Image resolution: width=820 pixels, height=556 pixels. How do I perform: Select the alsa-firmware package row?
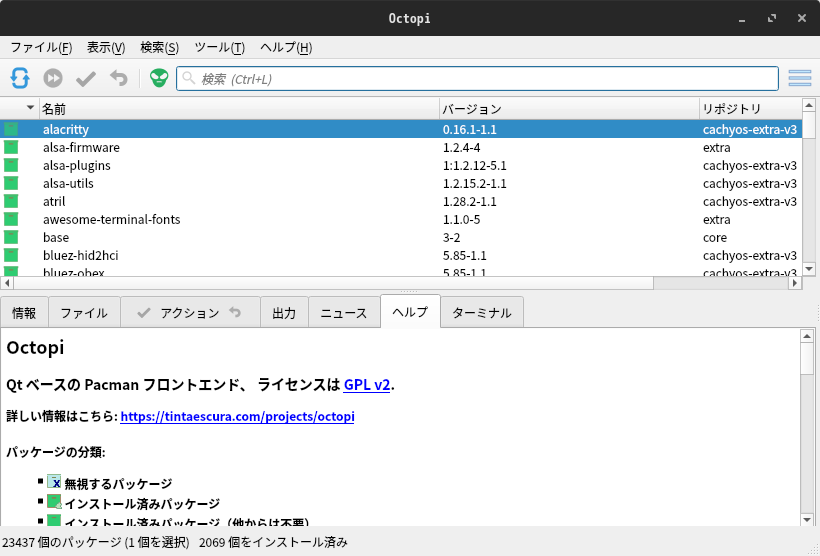[x=401, y=147]
